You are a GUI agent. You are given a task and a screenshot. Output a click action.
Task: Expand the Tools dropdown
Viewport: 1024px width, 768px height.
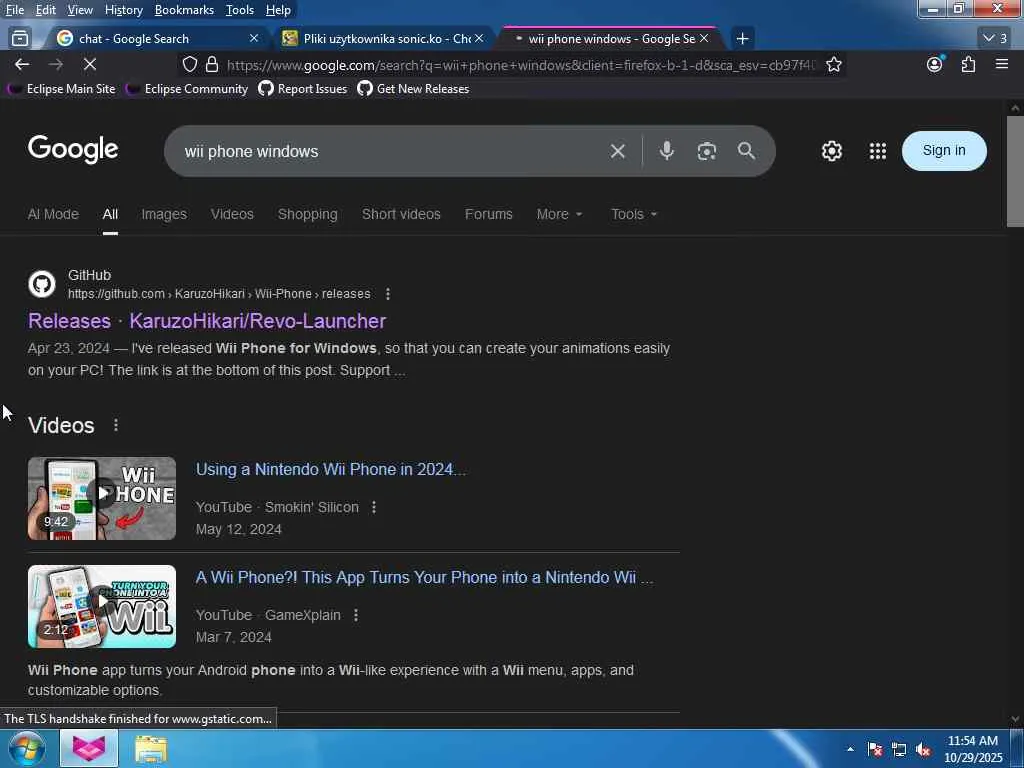tap(633, 214)
